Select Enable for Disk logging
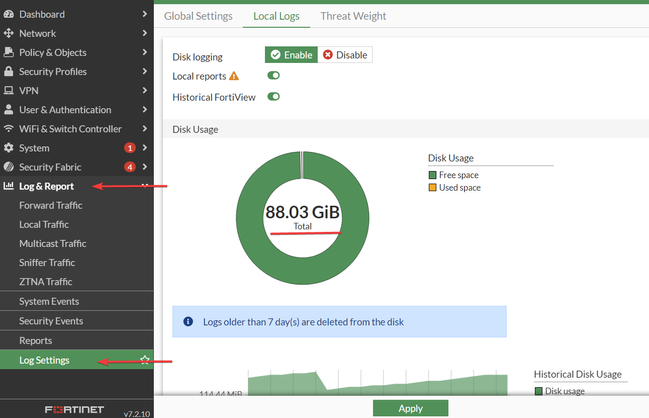 pyautogui.click(x=291, y=55)
